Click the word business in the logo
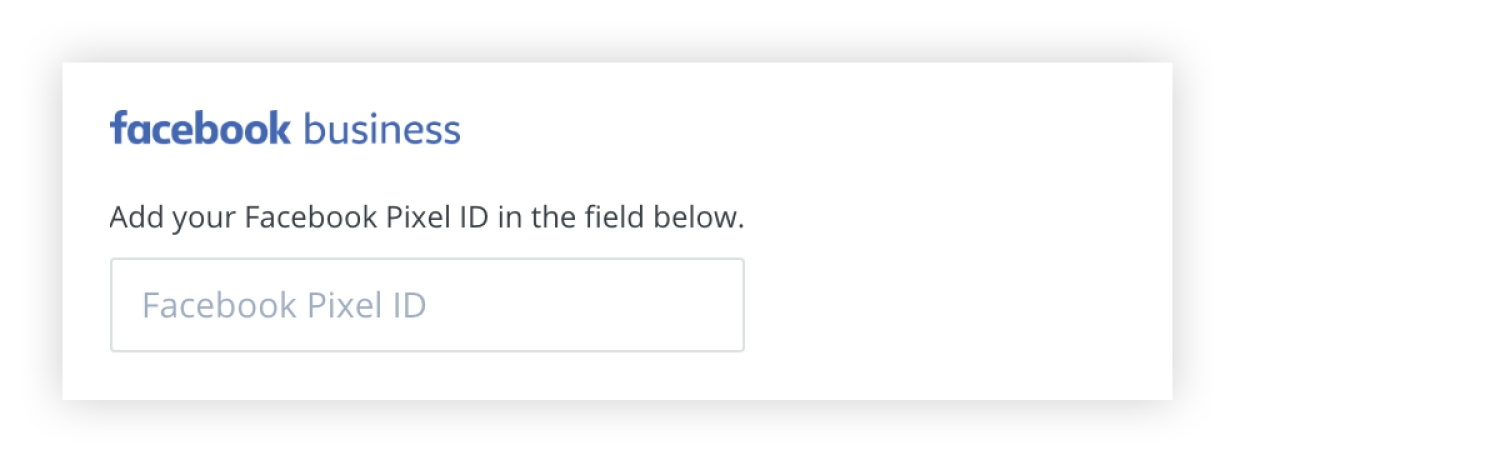The height and width of the screenshot is (463, 1500). [381, 130]
